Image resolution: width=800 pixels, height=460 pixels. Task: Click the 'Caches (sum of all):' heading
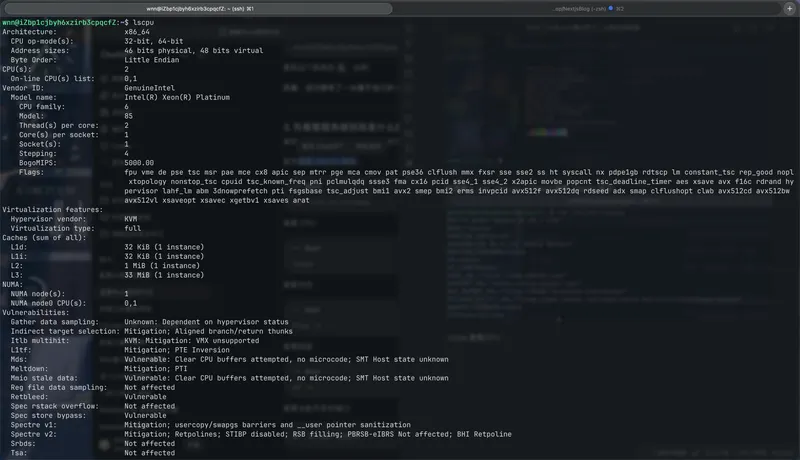(44, 238)
